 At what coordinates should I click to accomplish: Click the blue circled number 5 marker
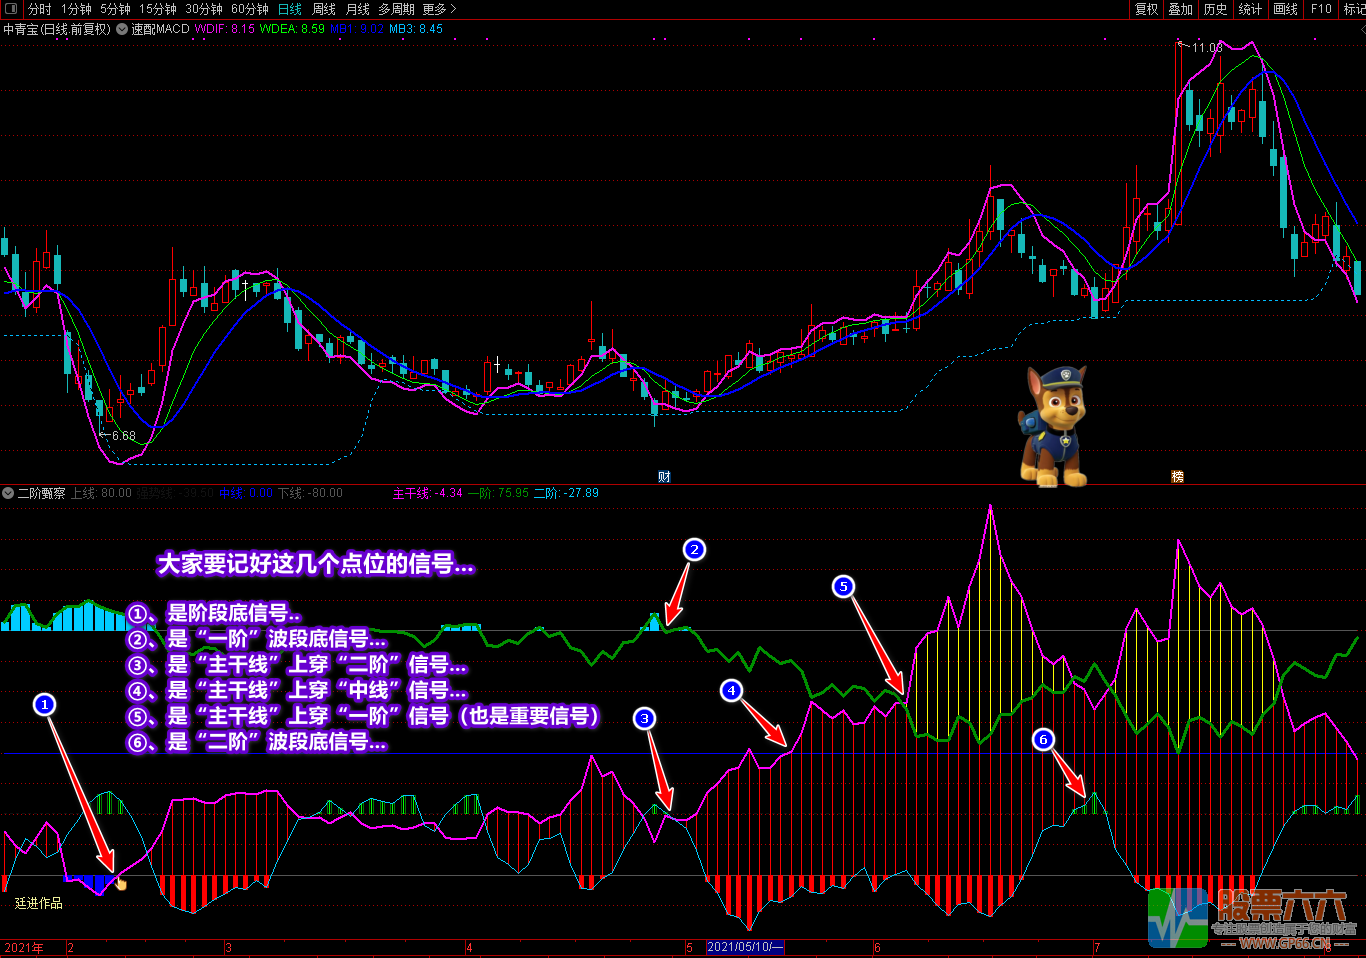(843, 586)
